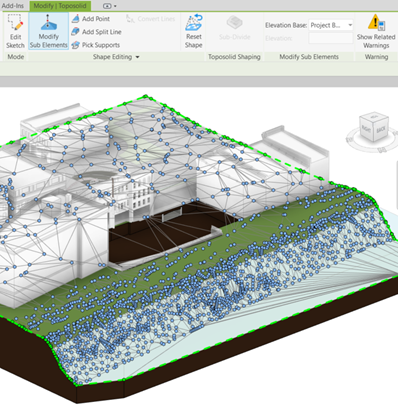Viewport: 398px width, 406px height.
Task: Open the Elevation Base dropdown
Action: pyautogui.click(x=331, y=25)
